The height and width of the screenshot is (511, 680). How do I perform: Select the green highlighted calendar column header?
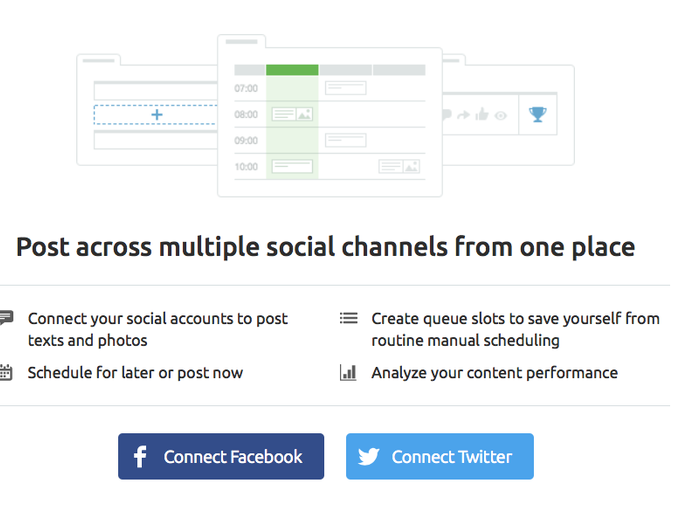292,70
